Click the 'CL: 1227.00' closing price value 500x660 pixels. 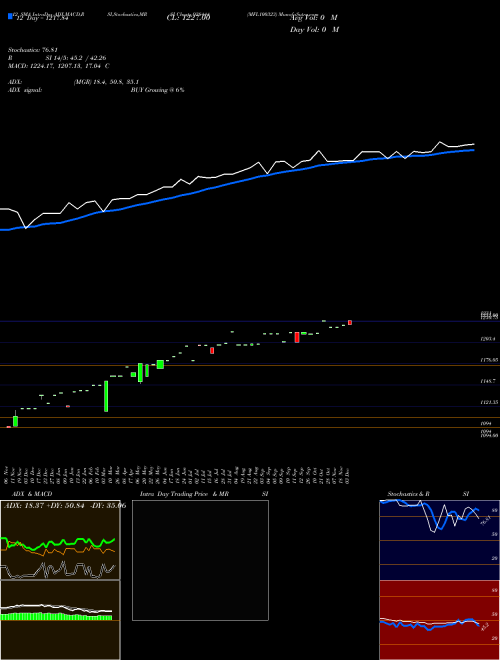point(188,18)
